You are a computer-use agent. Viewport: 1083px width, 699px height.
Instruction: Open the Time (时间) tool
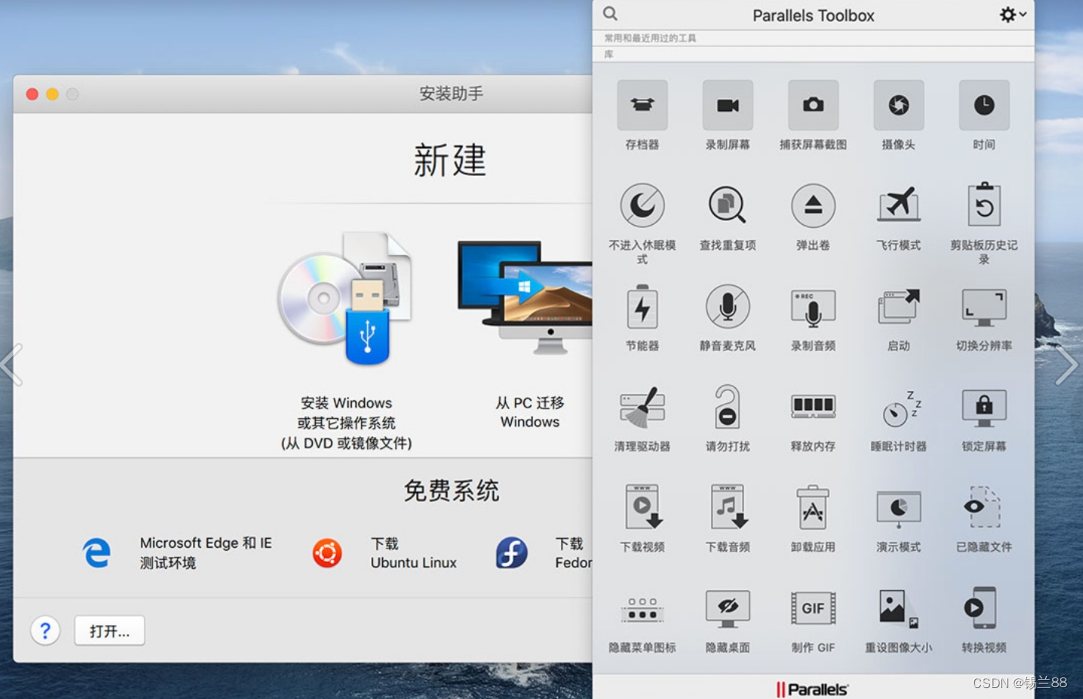[x=984, y=105]
